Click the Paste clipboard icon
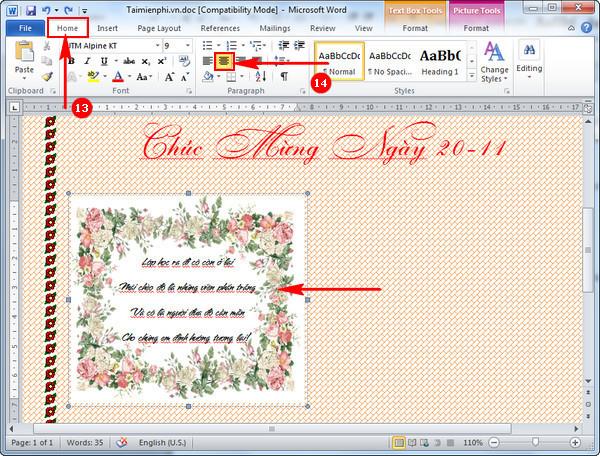The height and width of the screenshot is (456, 600). (x=24, y=52)
